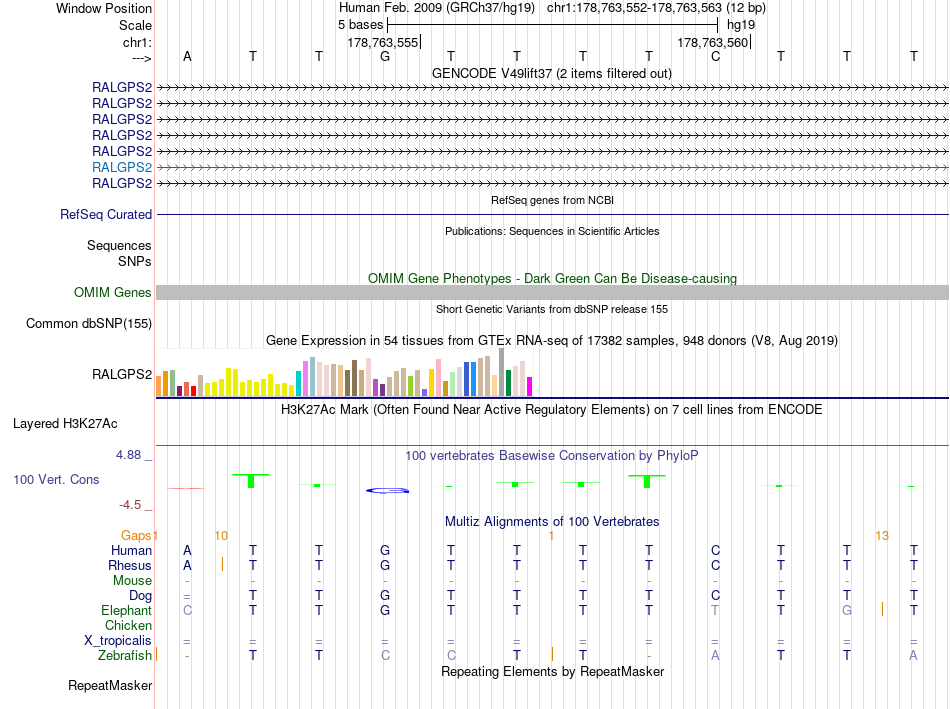Select the Human alignment row label
Image resolution: width=950 pixels, height=709 pixels.
[131, 550]
